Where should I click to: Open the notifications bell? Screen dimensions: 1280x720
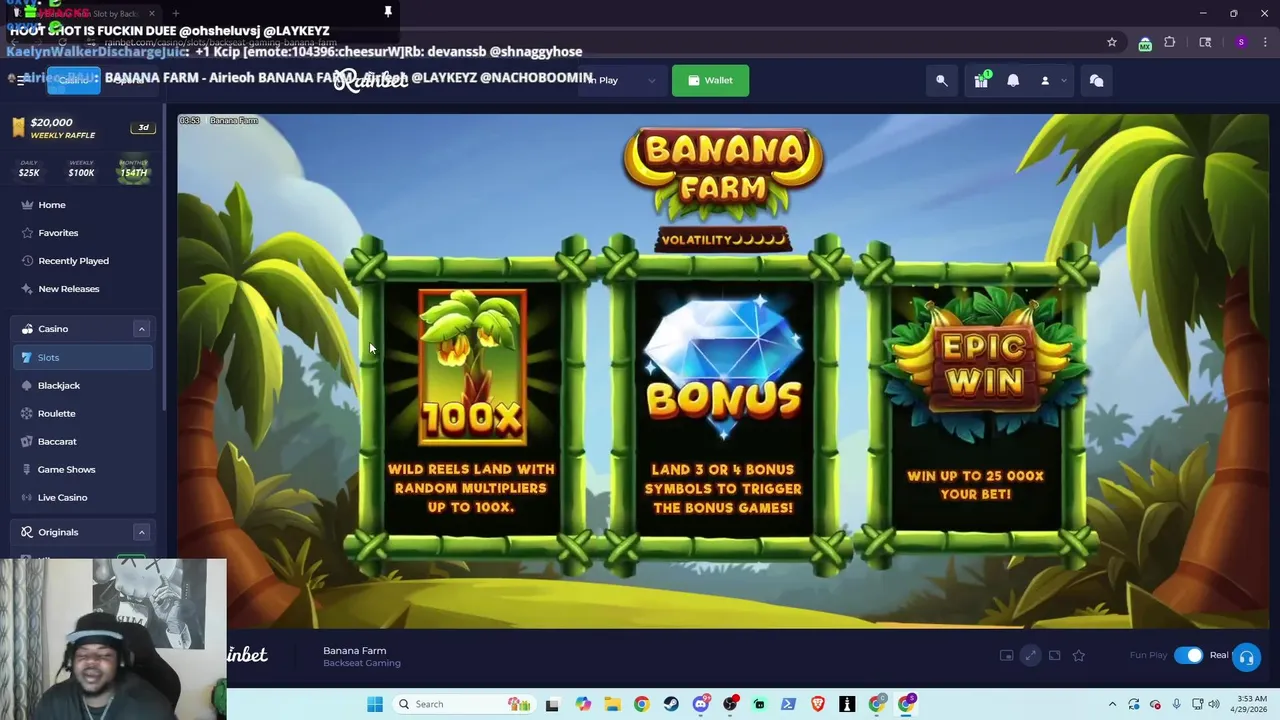1013,81
